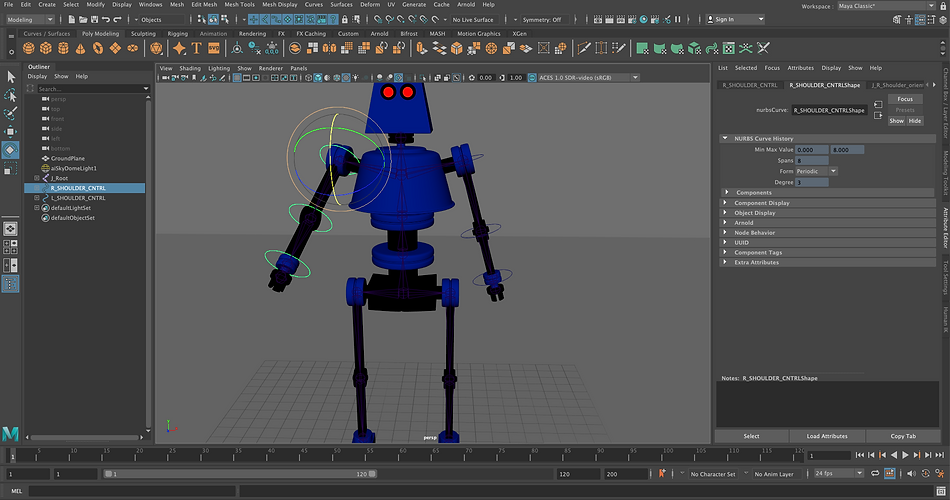950x500 pixels.
Task: Click the Copy Tab button
Action: pyautogui.click(x=903, y=436)
